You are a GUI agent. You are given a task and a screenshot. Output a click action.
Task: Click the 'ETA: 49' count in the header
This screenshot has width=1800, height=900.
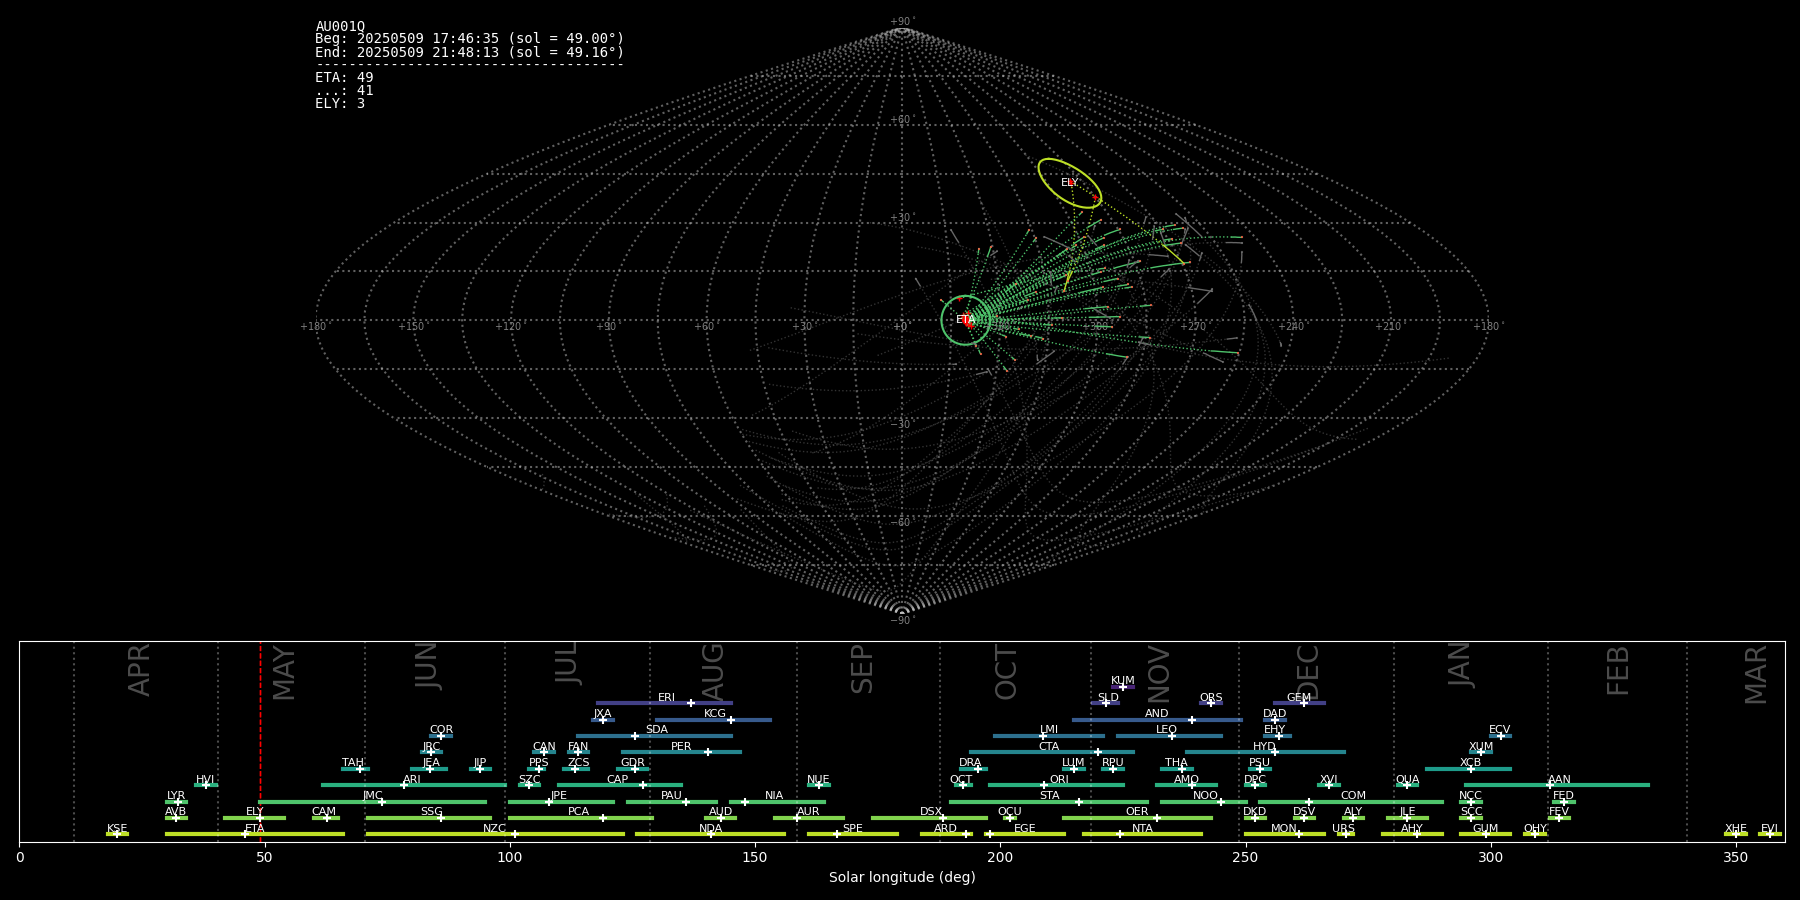(x=344, y=78)
